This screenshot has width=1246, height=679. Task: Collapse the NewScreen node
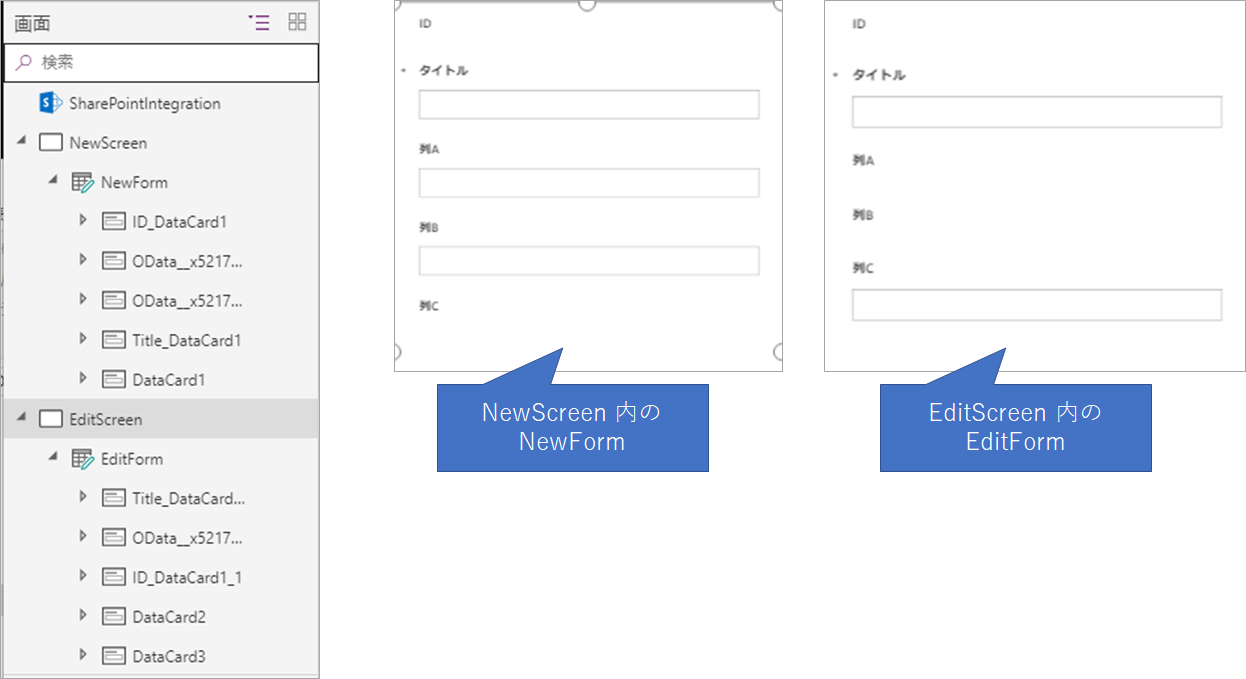coord(22,142)
